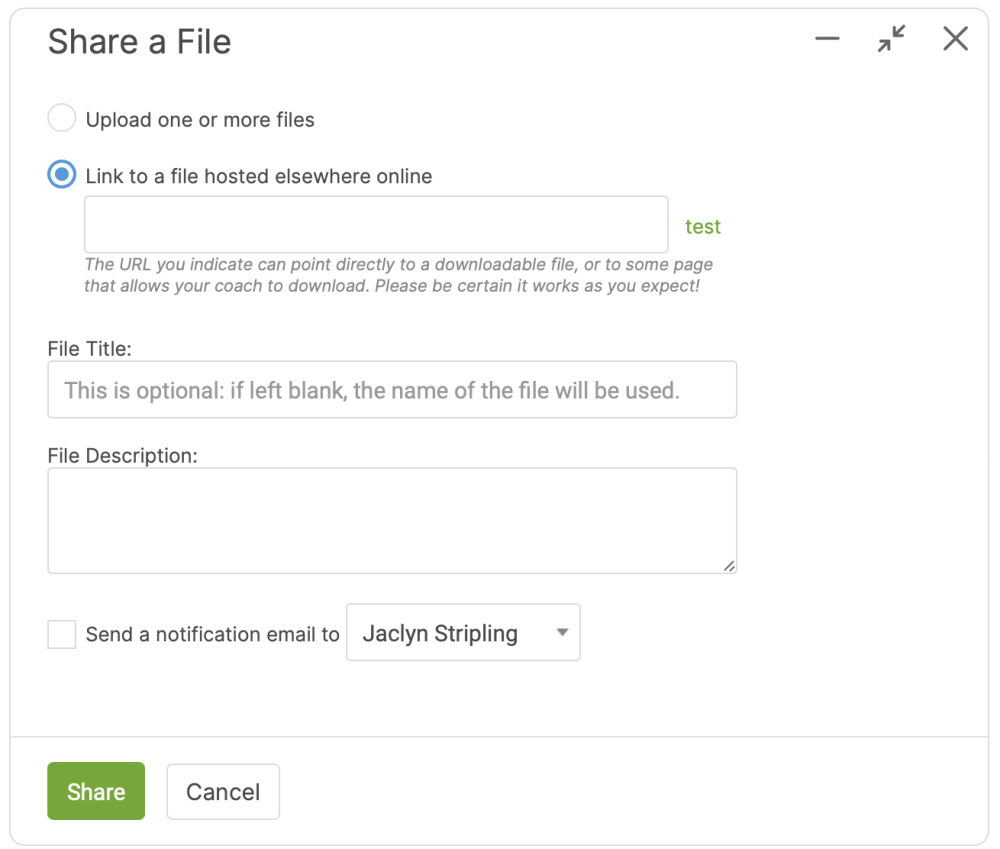Close the Share a File dialog

955,38
